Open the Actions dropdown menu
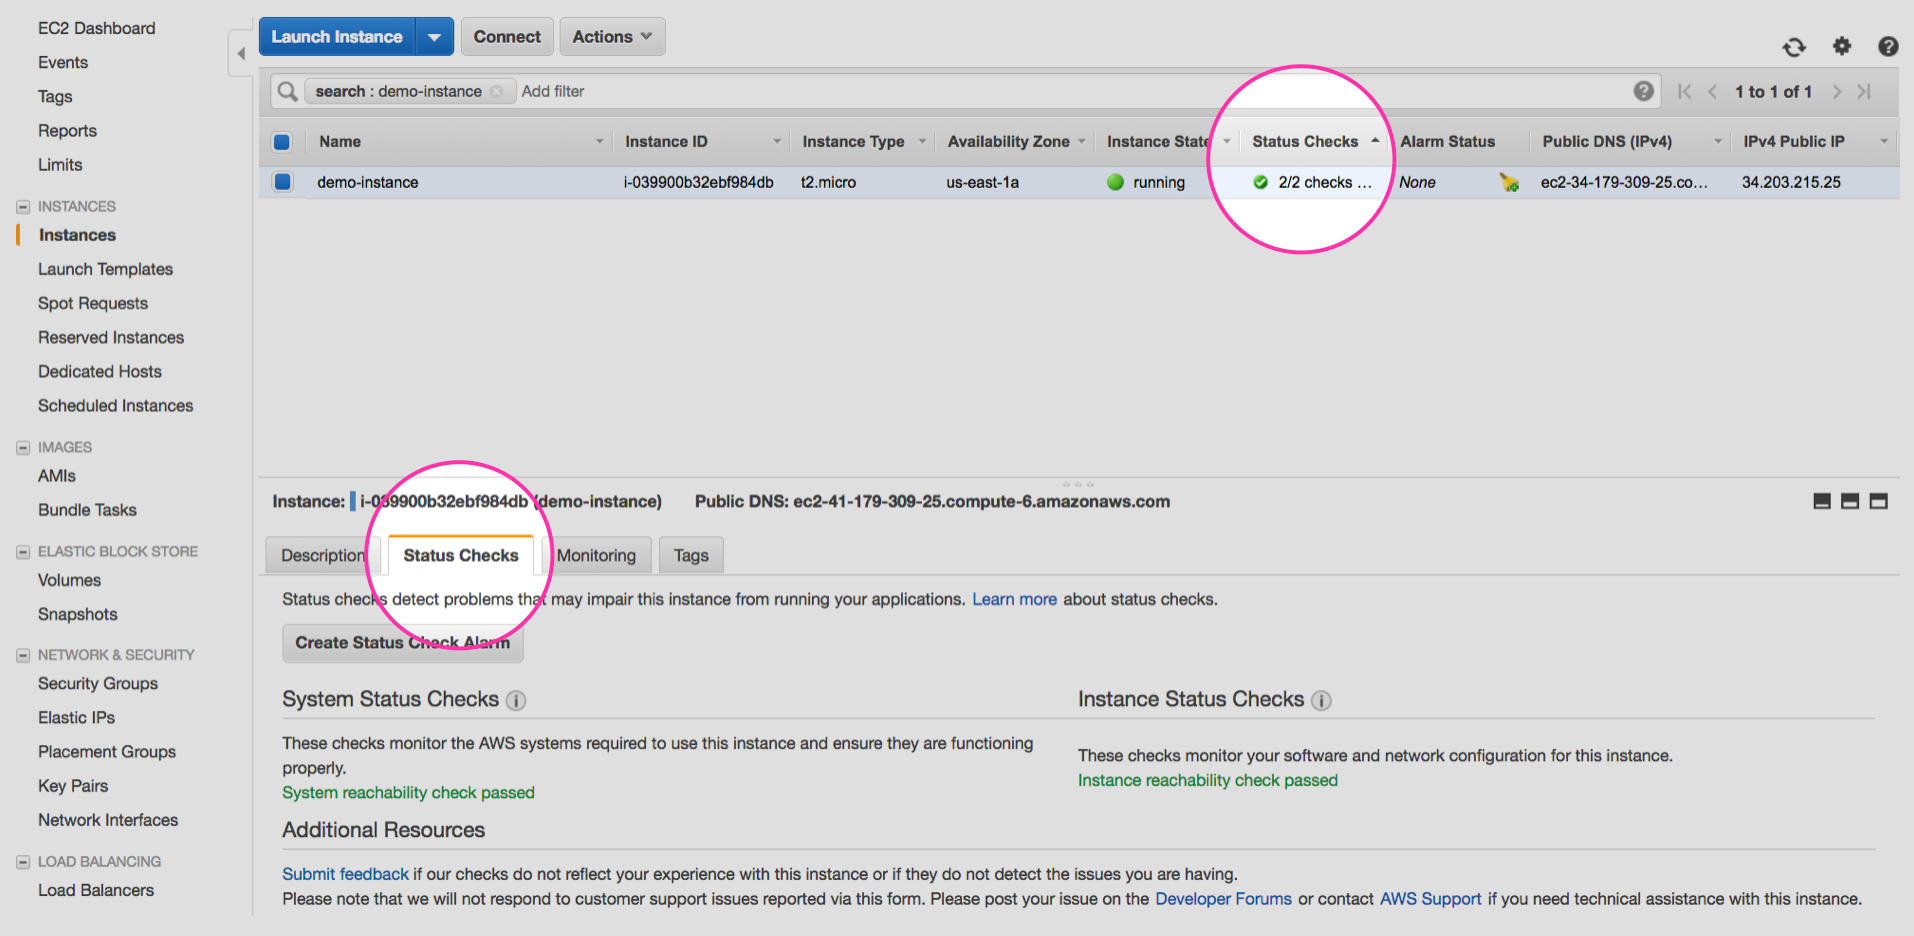 611,36
